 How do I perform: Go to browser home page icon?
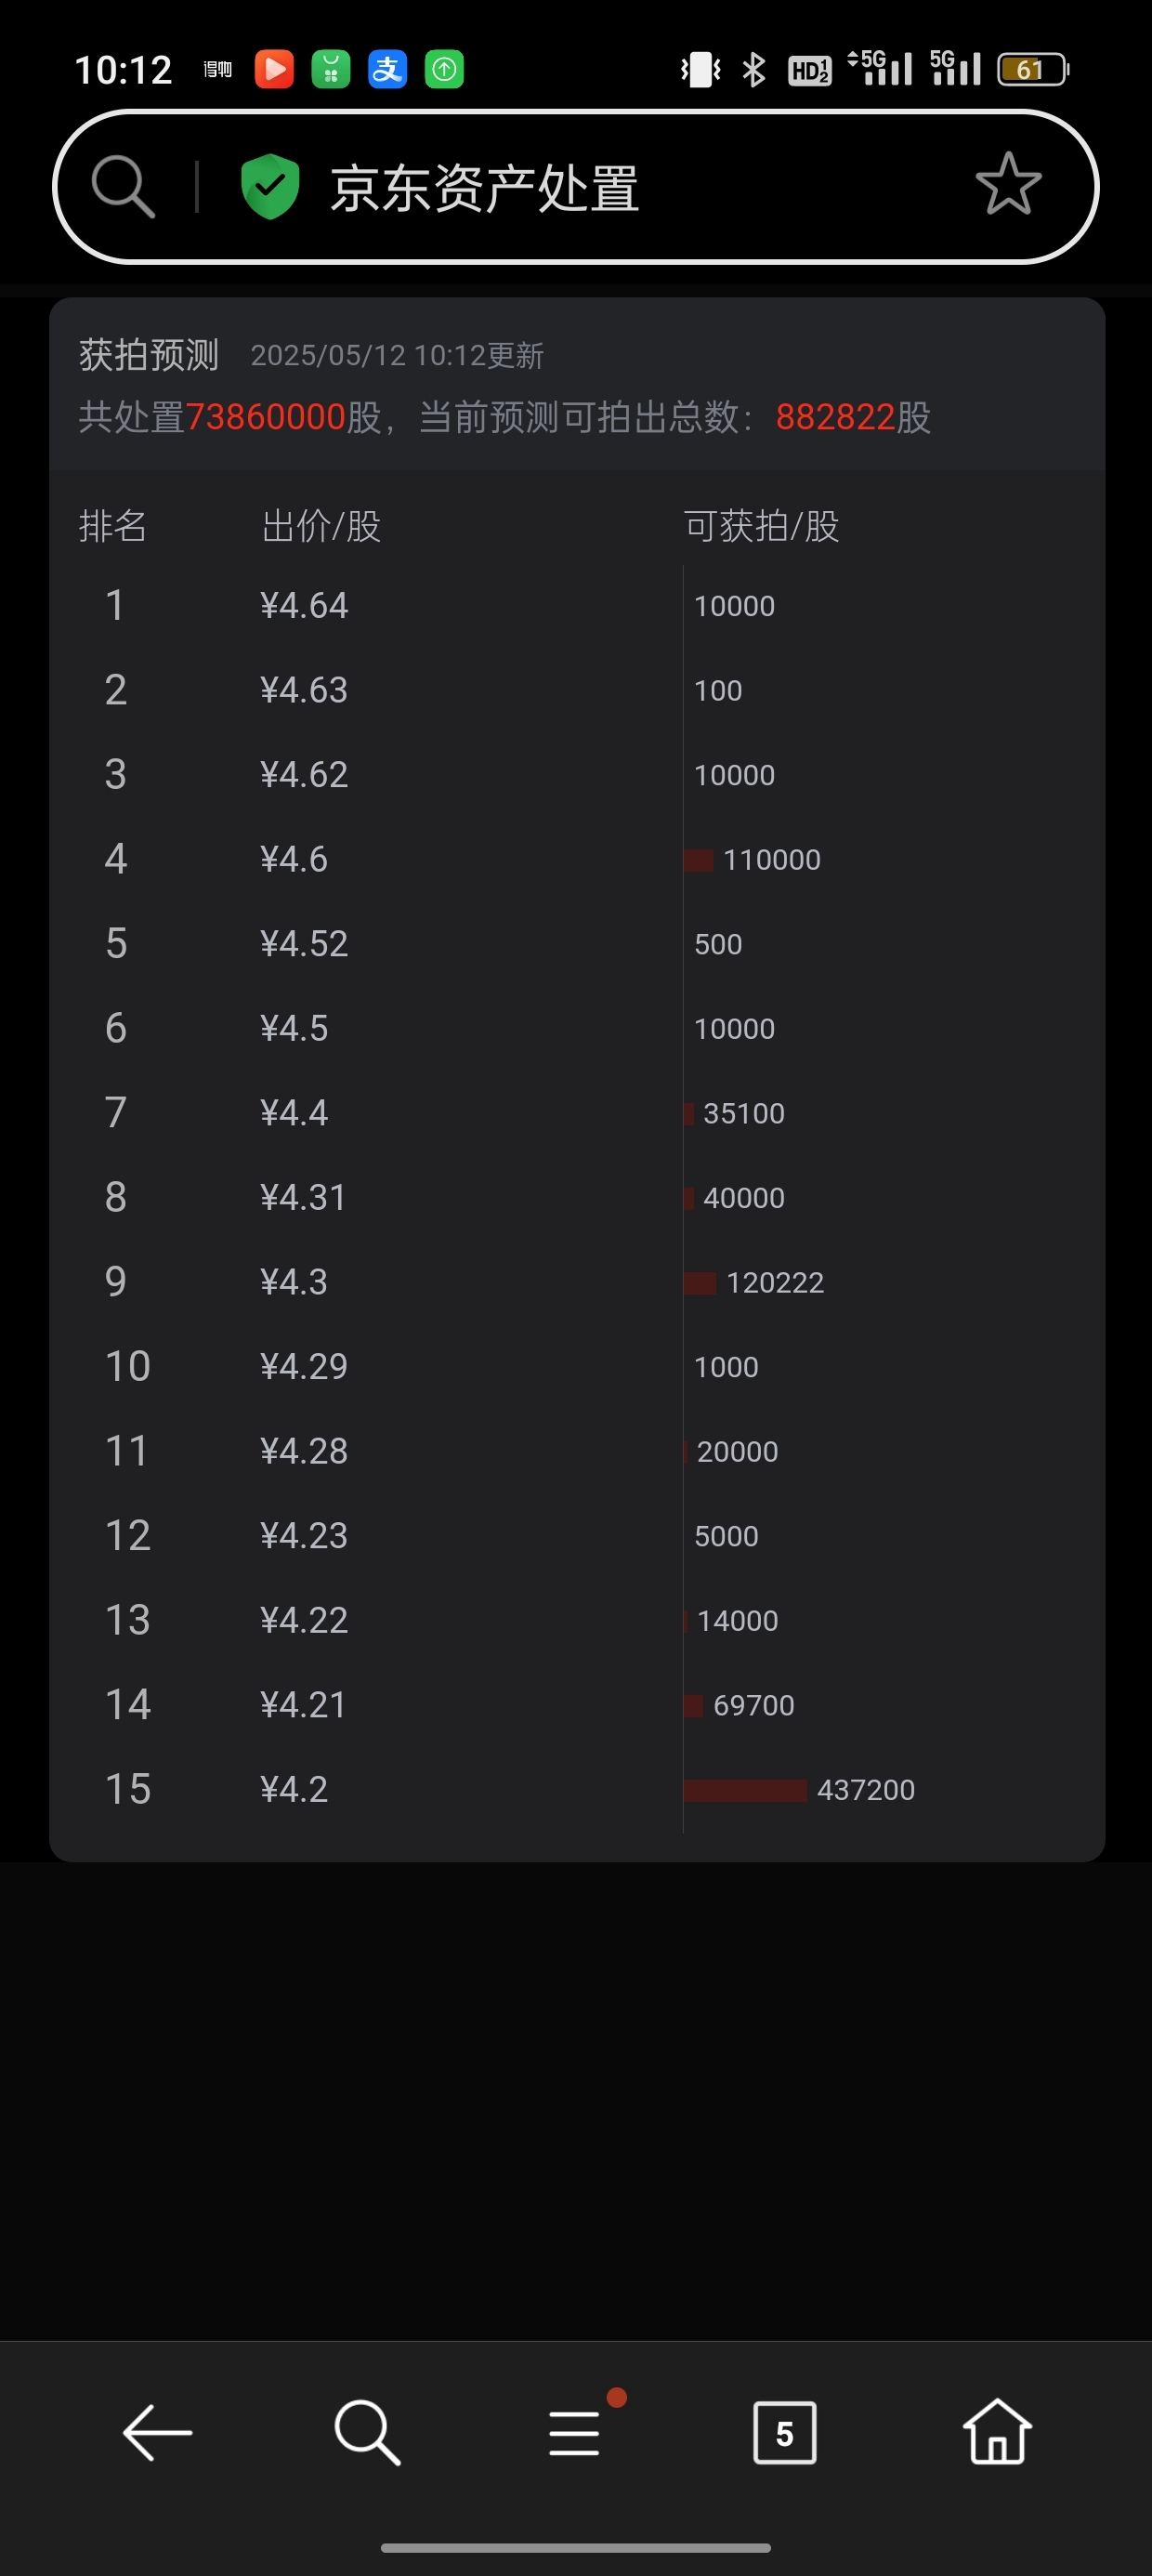pos(997,2431)
